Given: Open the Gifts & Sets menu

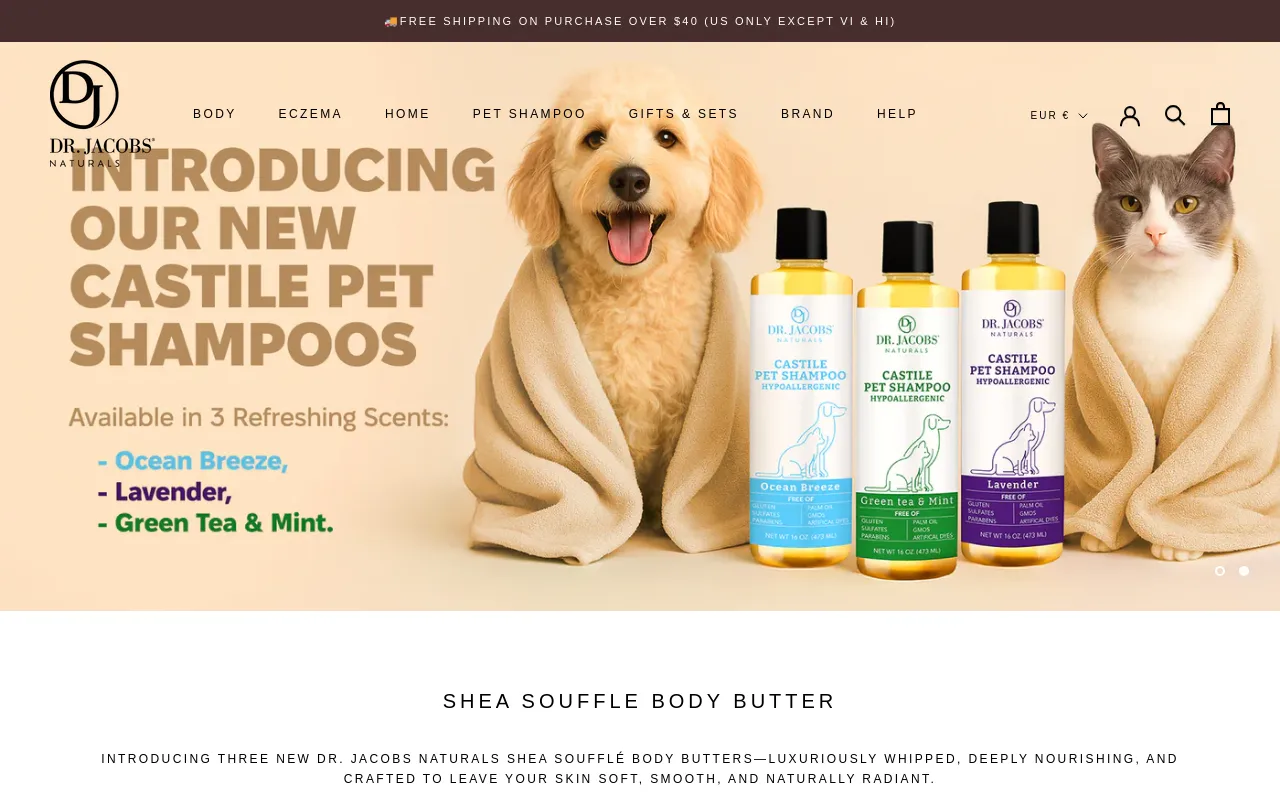Looking at the screenshot, I should coord(683,114).
